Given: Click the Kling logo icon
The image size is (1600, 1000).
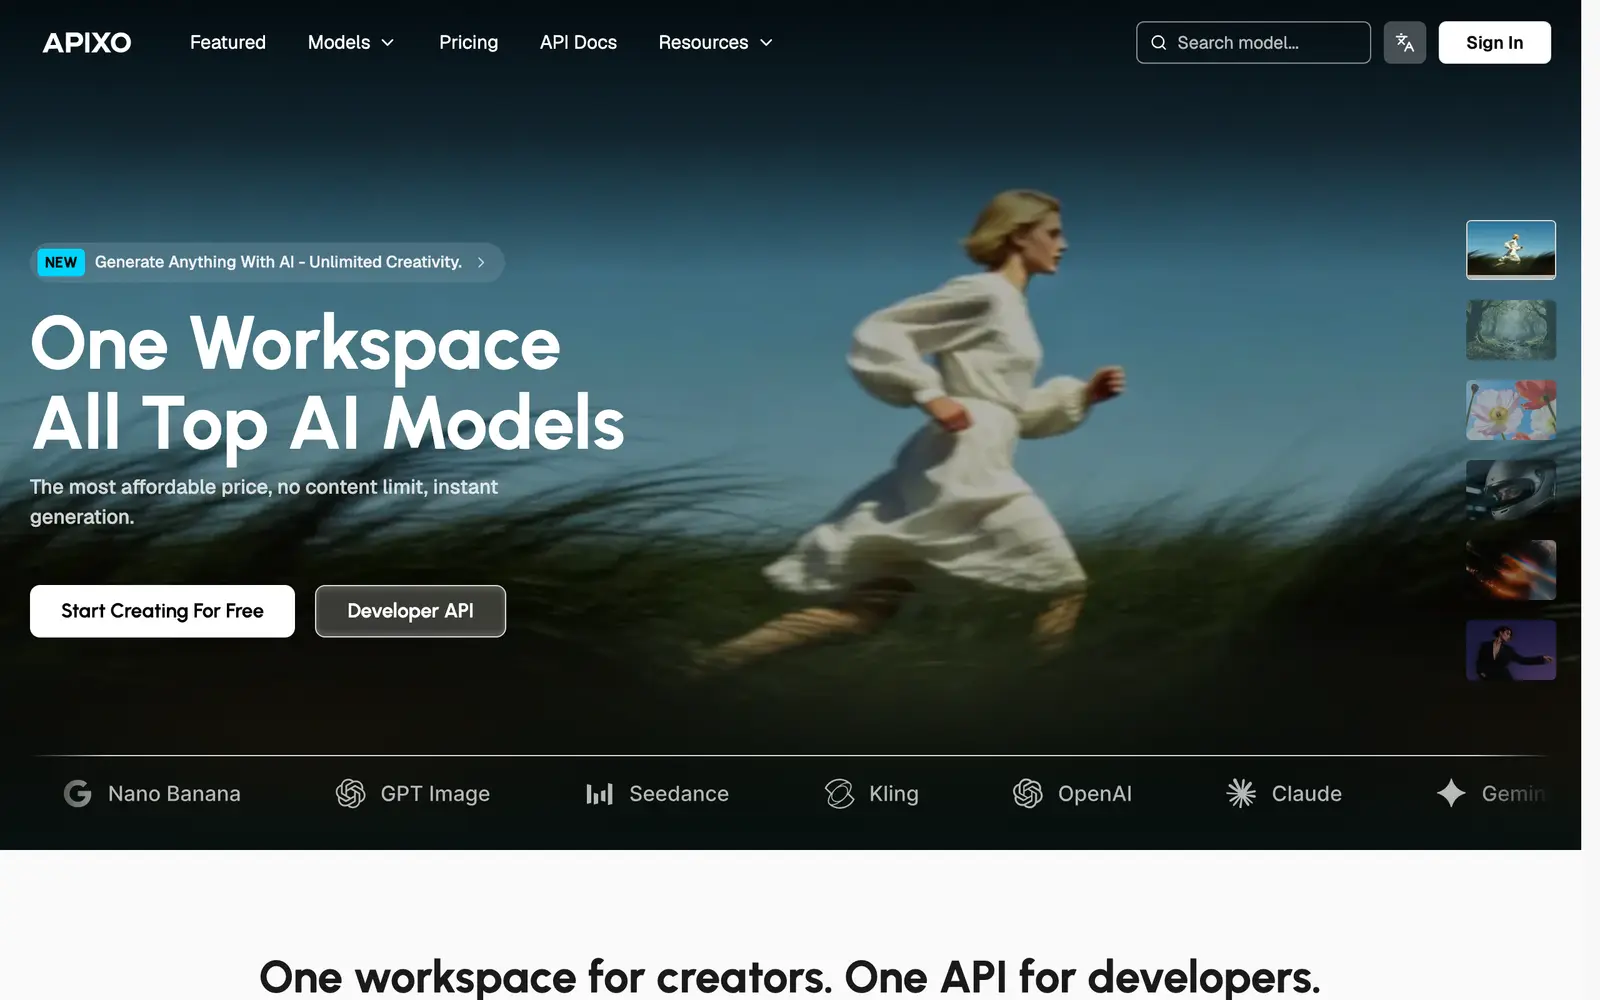Looking at the screenshot, I should point(839,793).
